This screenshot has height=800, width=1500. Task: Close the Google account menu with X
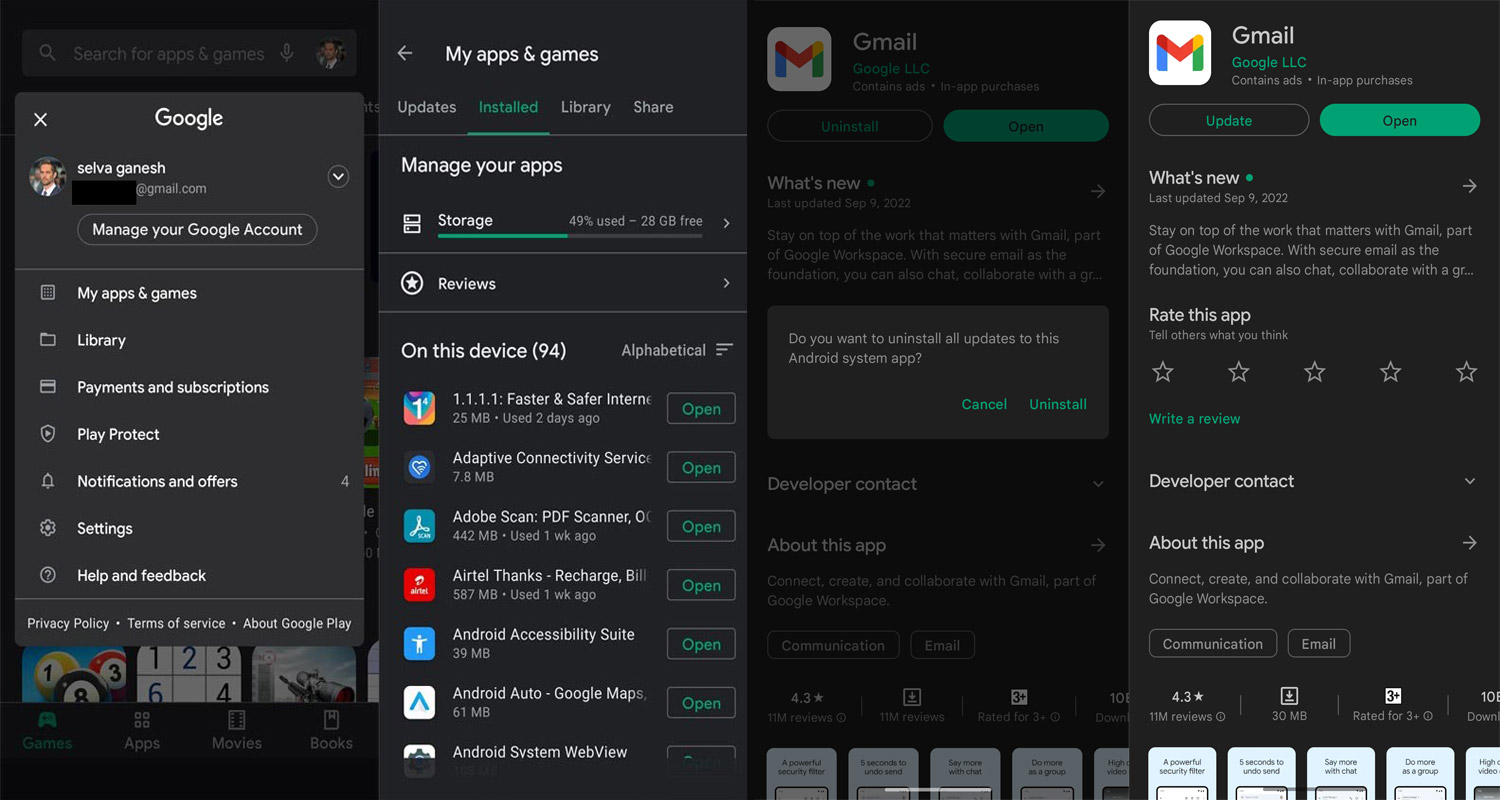(x=40, y=120)
